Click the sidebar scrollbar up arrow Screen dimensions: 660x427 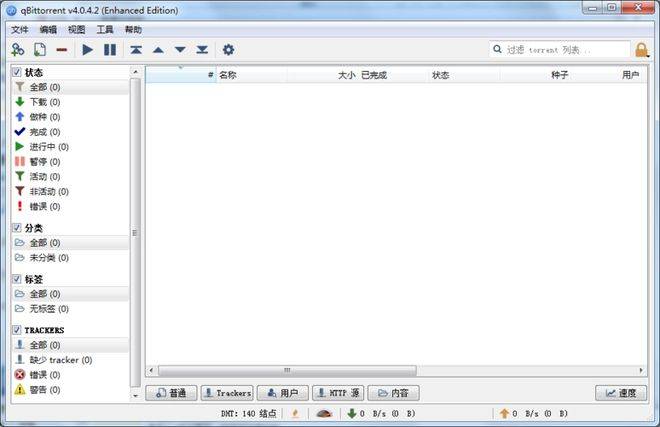[135, 72]
